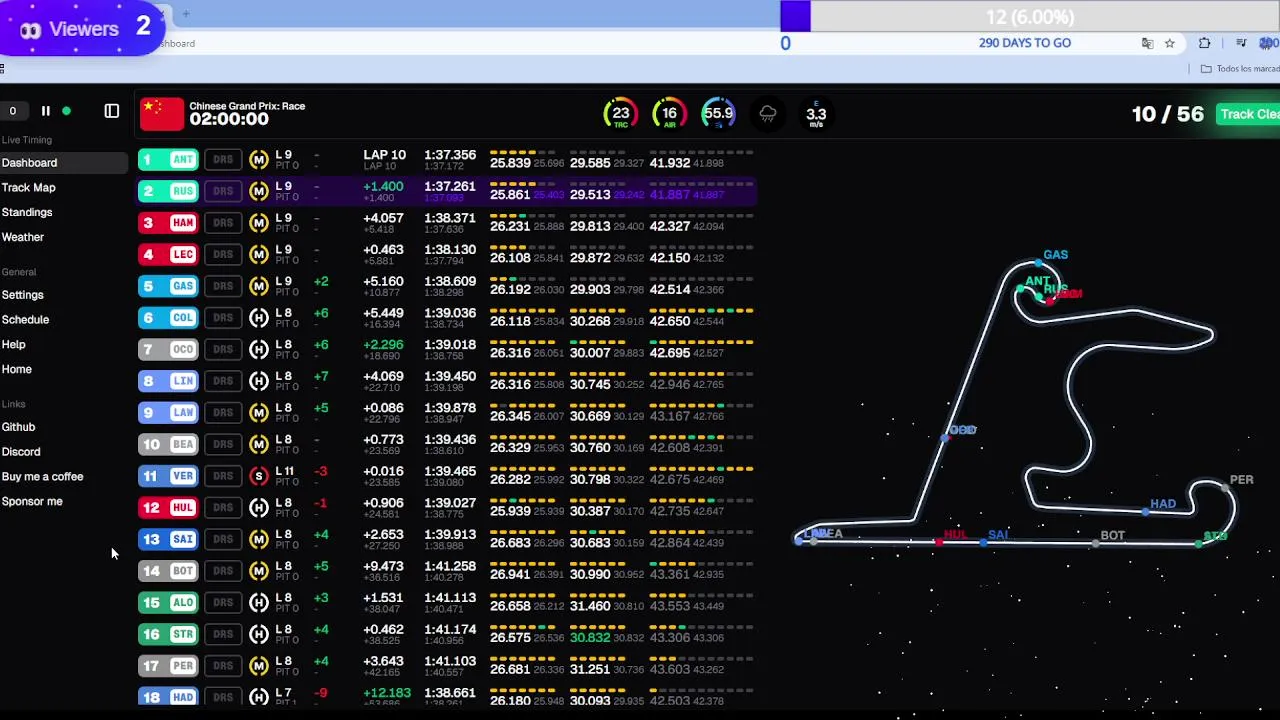Open the Standings page
The height and width of the screenshot is (720, 1280).
click(x=27, y=212)
